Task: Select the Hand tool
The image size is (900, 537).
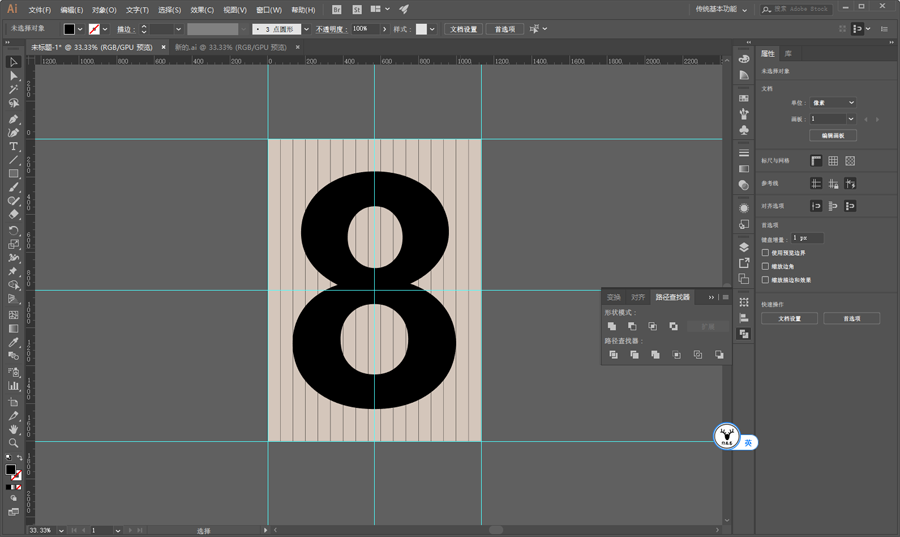Action: pos(13,429)
